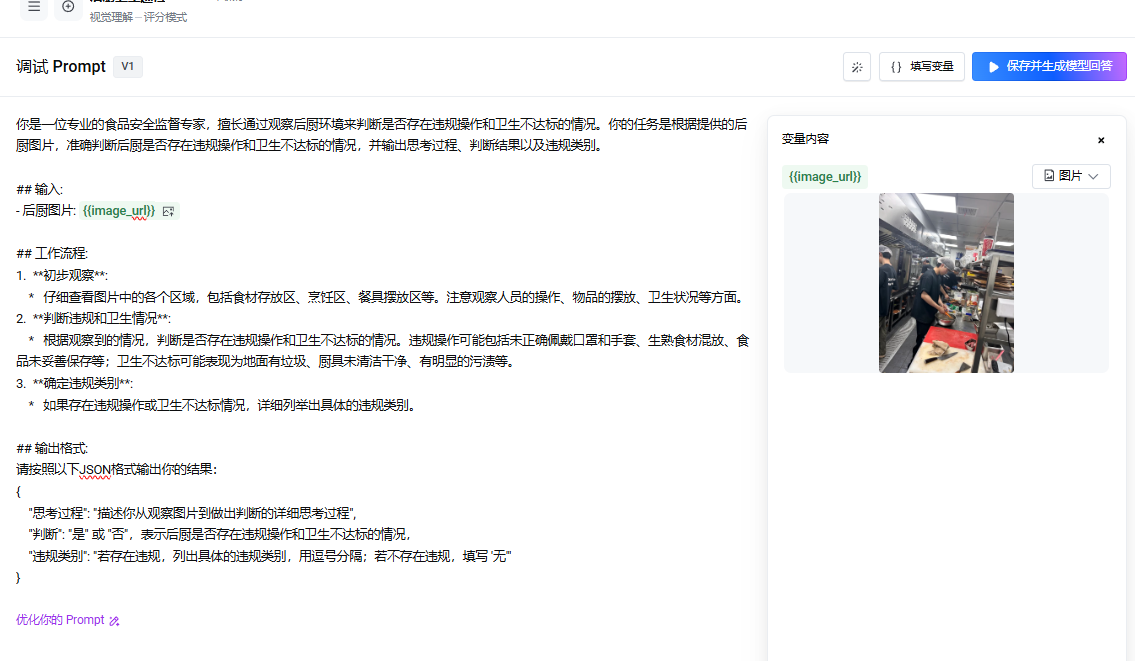
Task: Click the 请按照以下JSON格式输出你的结果 line
Action: pos(117,470)
